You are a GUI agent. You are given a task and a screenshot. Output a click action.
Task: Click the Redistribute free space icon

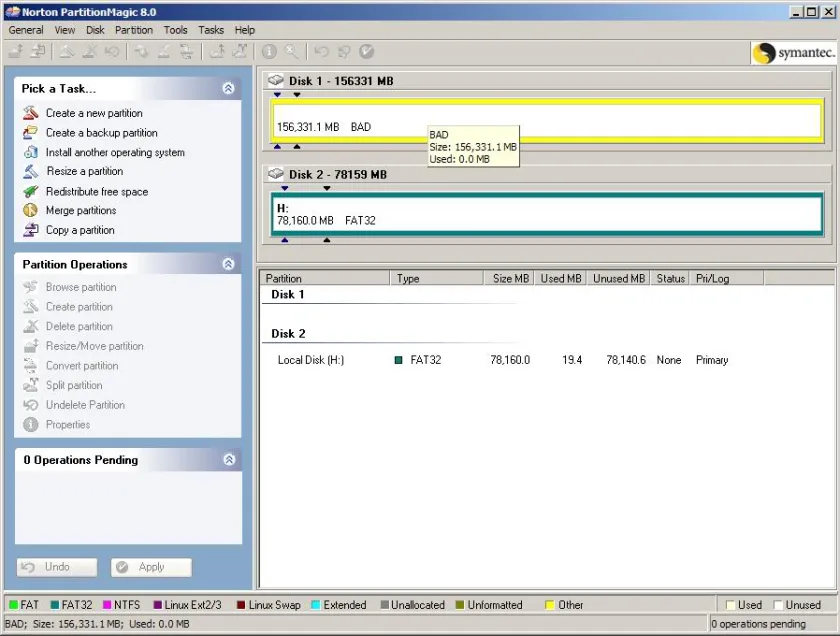click(x=31, y=191)
